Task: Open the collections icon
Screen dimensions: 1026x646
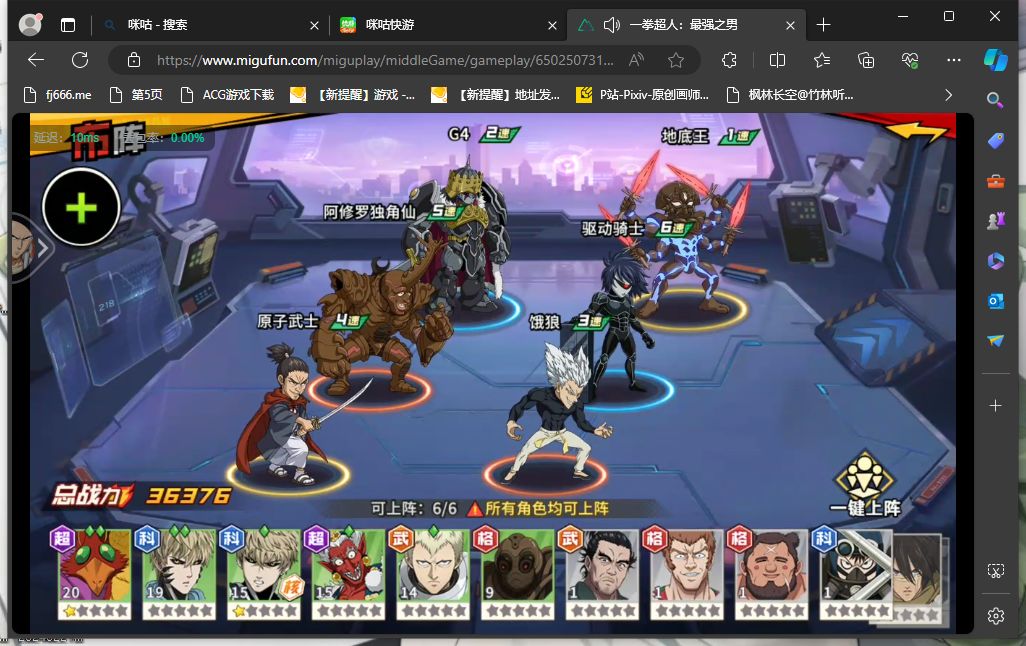Action: [866, 60]
